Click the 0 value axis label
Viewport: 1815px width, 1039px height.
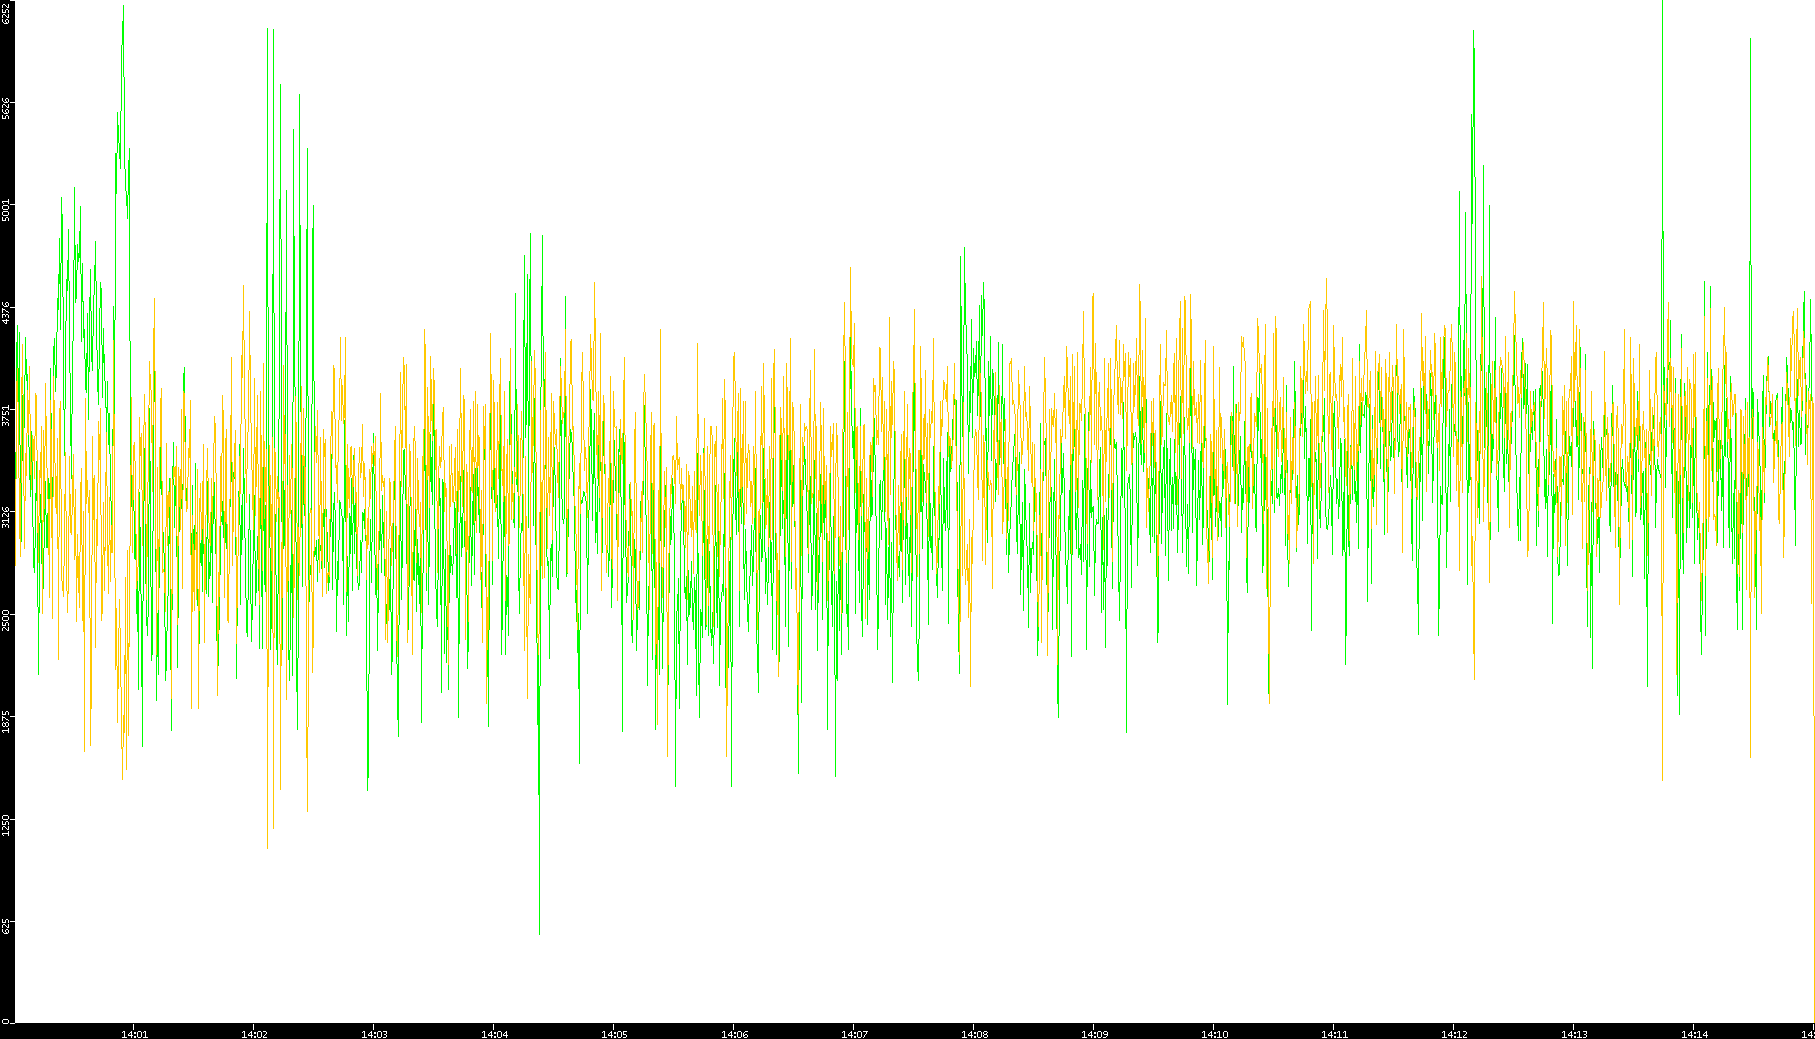(x=6, y=1021)
